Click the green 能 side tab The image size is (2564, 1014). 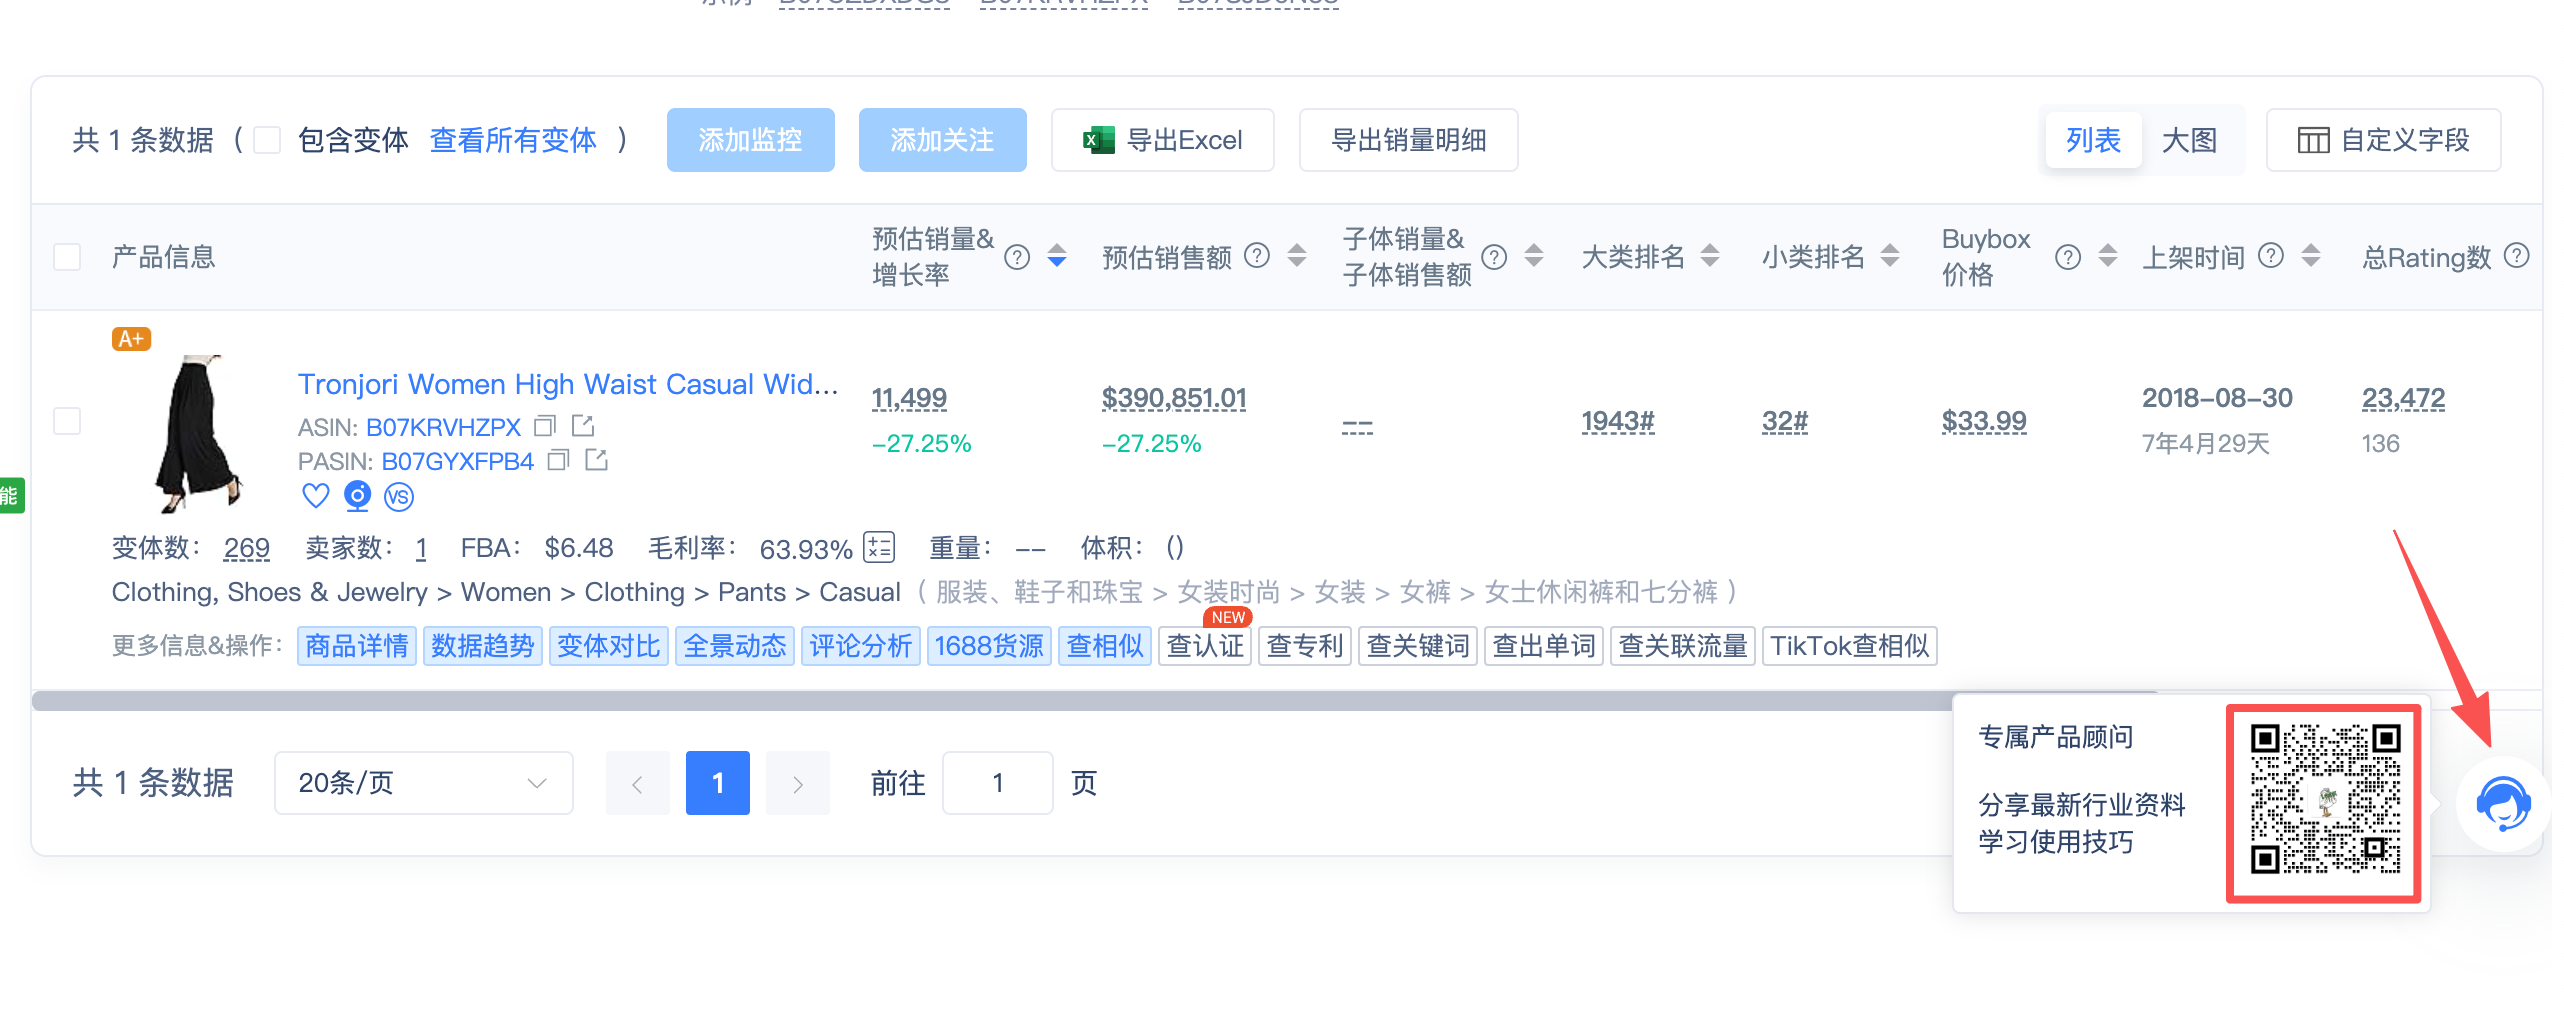10,495
